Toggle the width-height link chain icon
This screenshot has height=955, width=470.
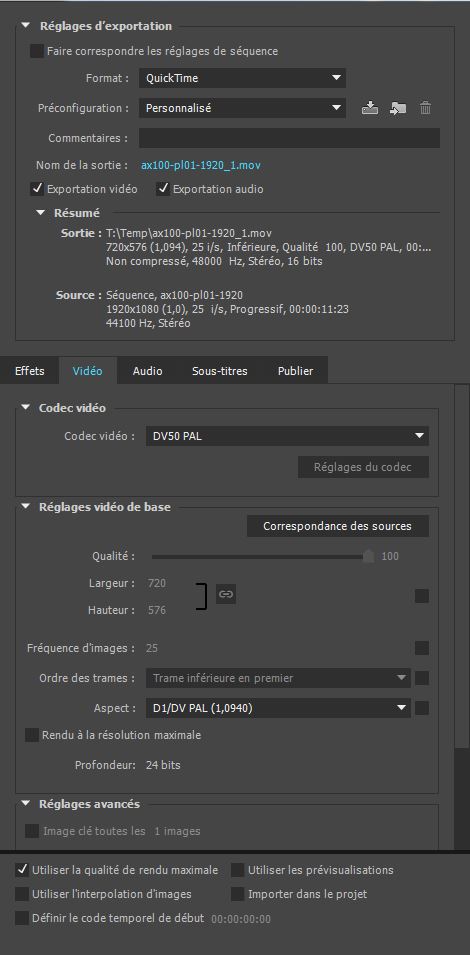(x=226, y=594)
